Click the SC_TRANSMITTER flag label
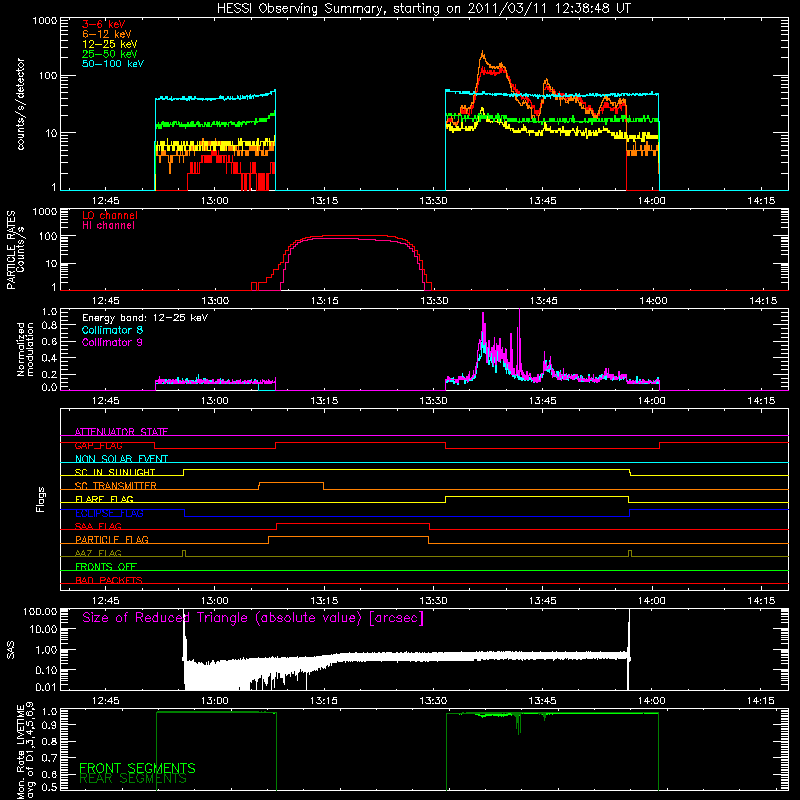This screenshot has height=800, width=800. tap(115, 486)
